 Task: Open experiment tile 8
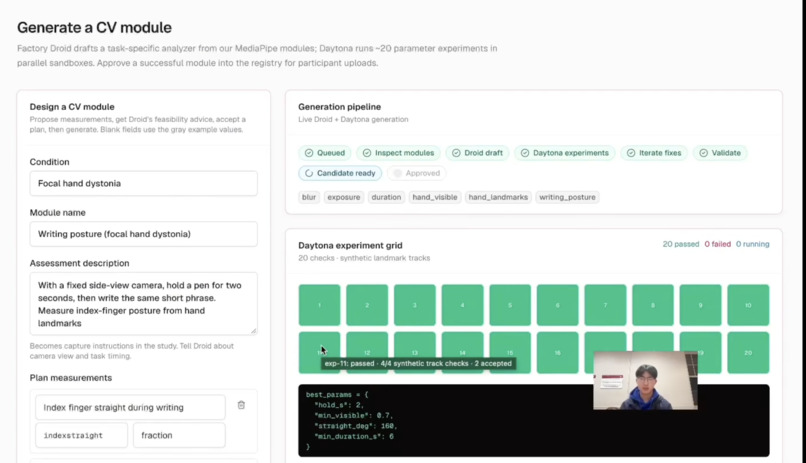(x=653, y=305)
